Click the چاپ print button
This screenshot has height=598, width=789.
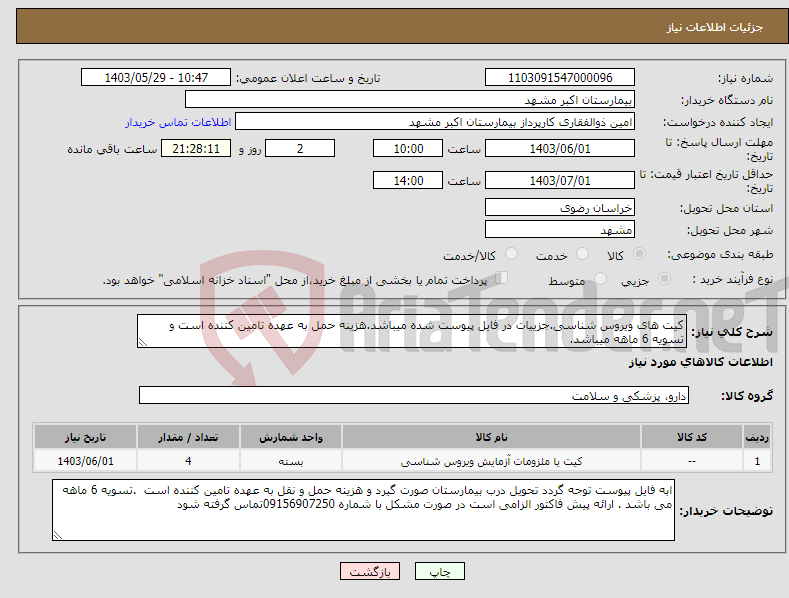(440, 571)
